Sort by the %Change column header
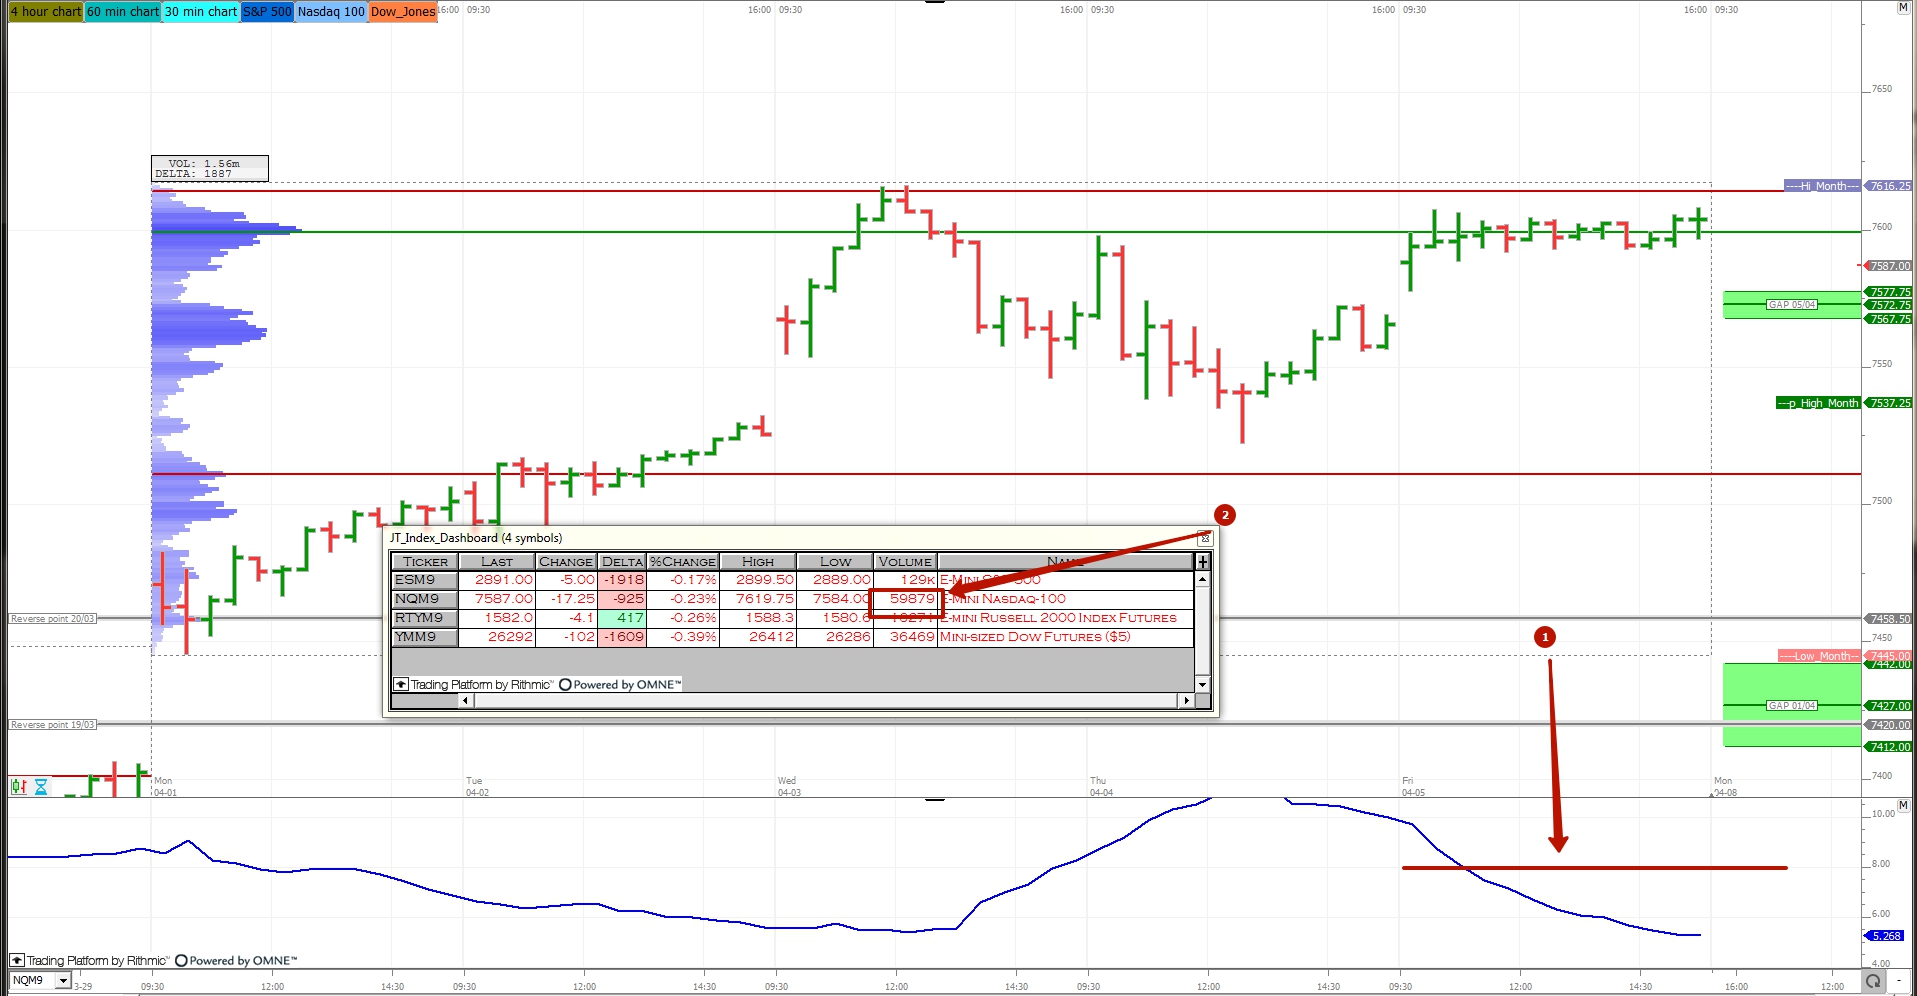 683,562
